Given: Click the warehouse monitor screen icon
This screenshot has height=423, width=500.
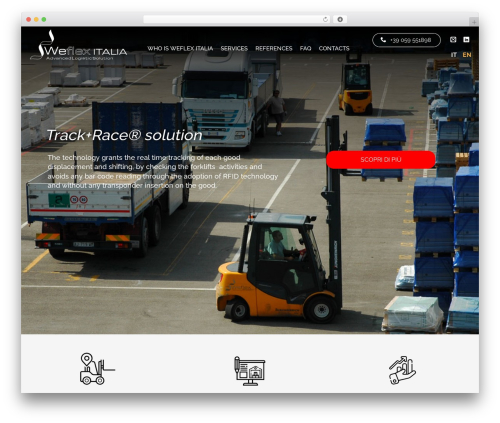Looking at the screenshot, I should point(250,371).
